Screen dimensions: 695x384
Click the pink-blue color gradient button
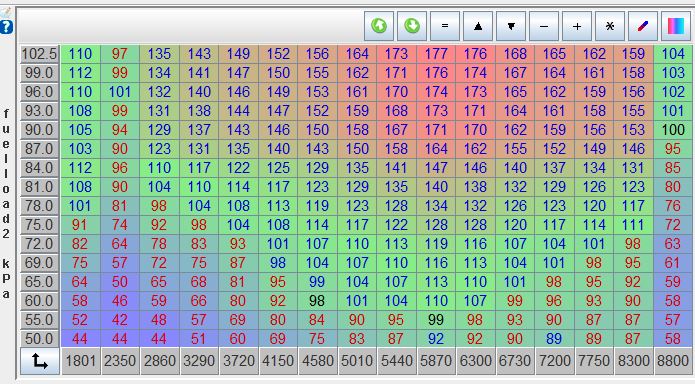(676, 26)
